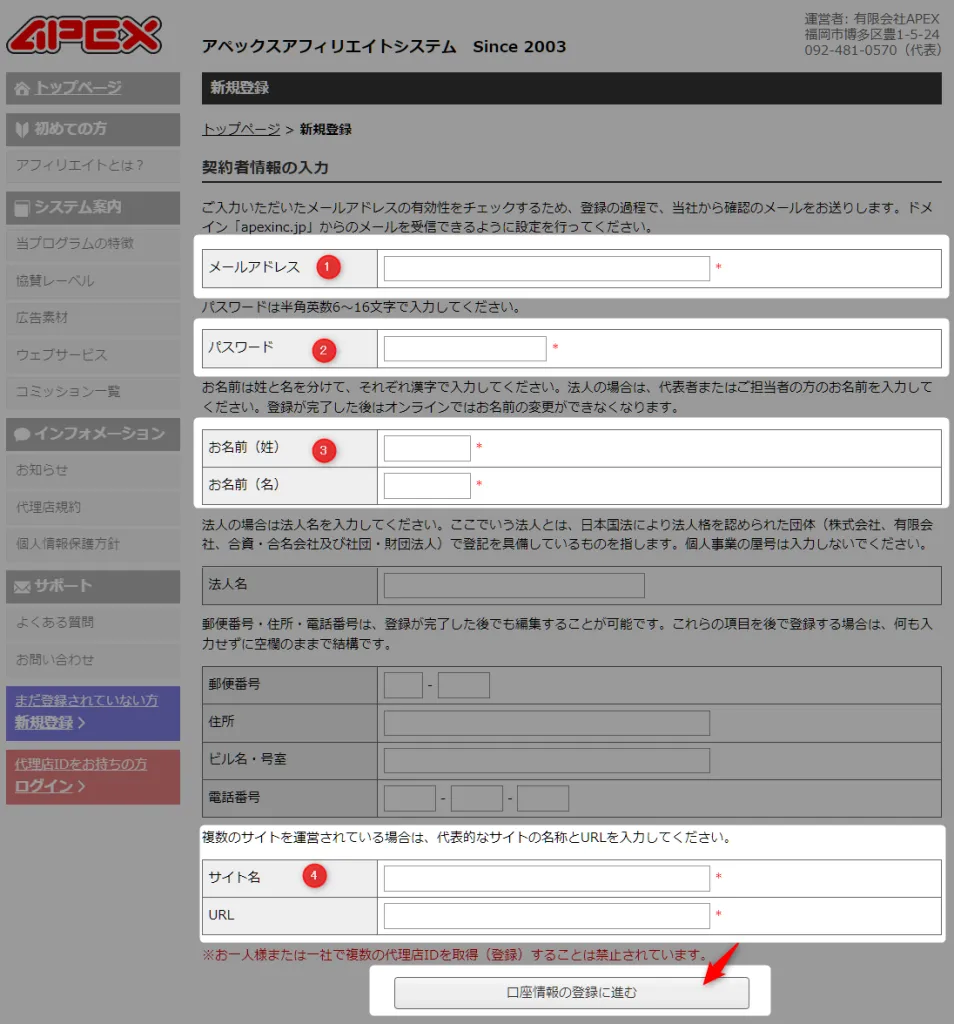The height and width of the screenshot is (1024, 954).
Task: Click the envelope icon beside サポート
Action: [x=22, y=586]
